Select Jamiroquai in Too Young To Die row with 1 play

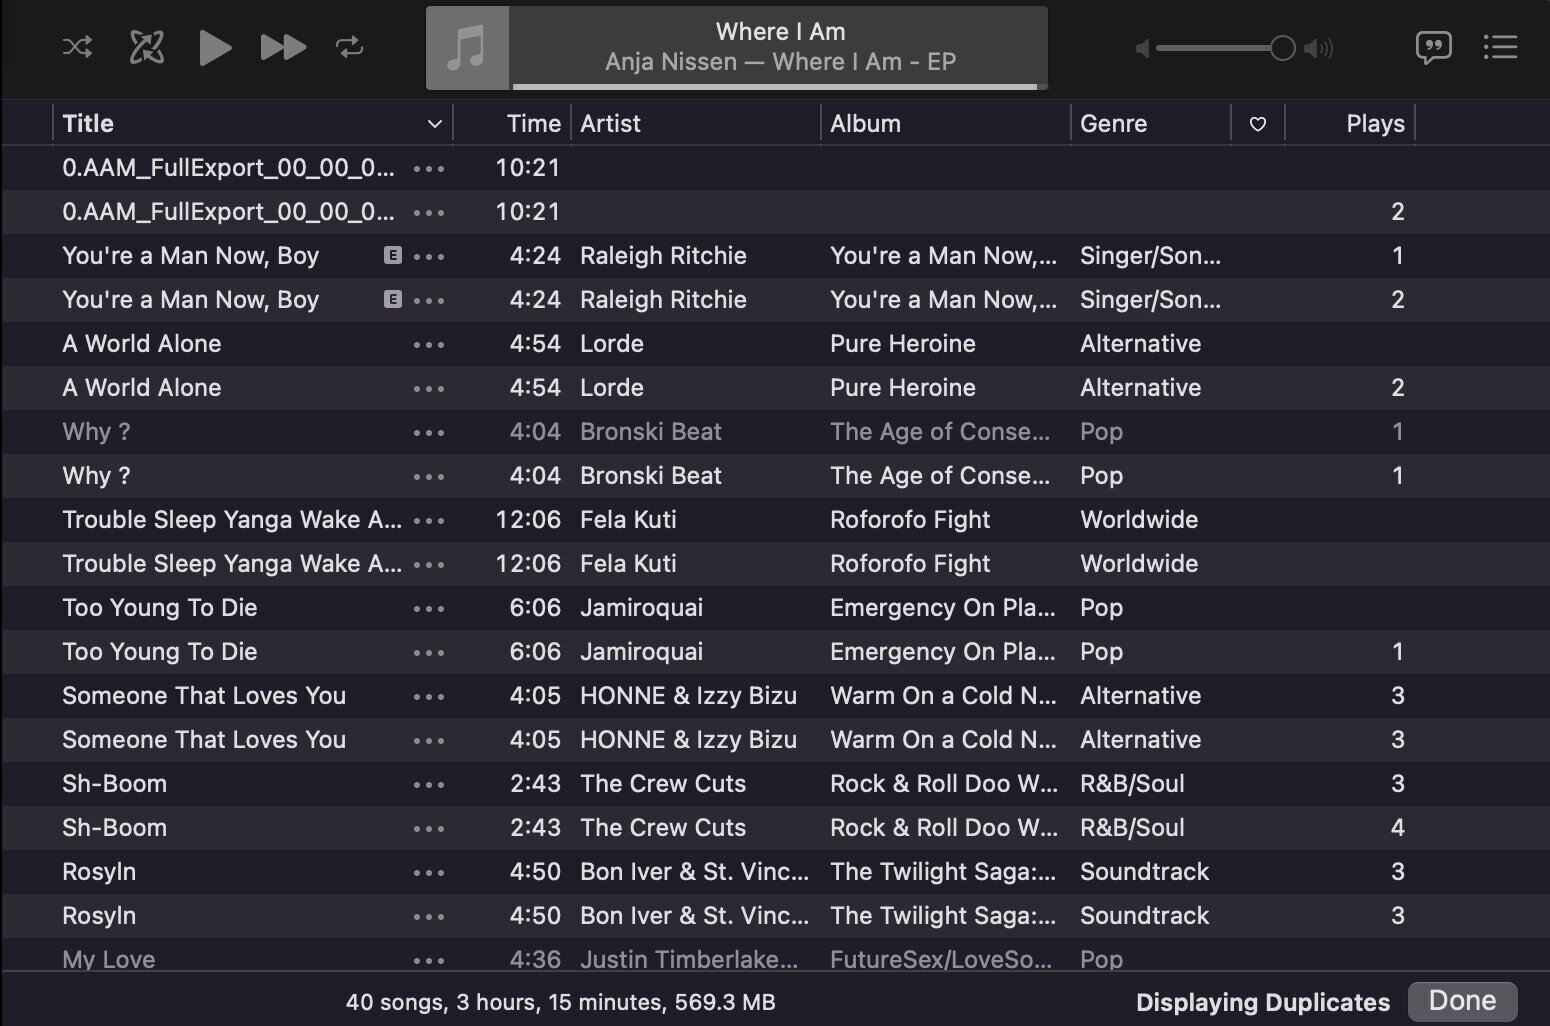[x=642, y=652]
